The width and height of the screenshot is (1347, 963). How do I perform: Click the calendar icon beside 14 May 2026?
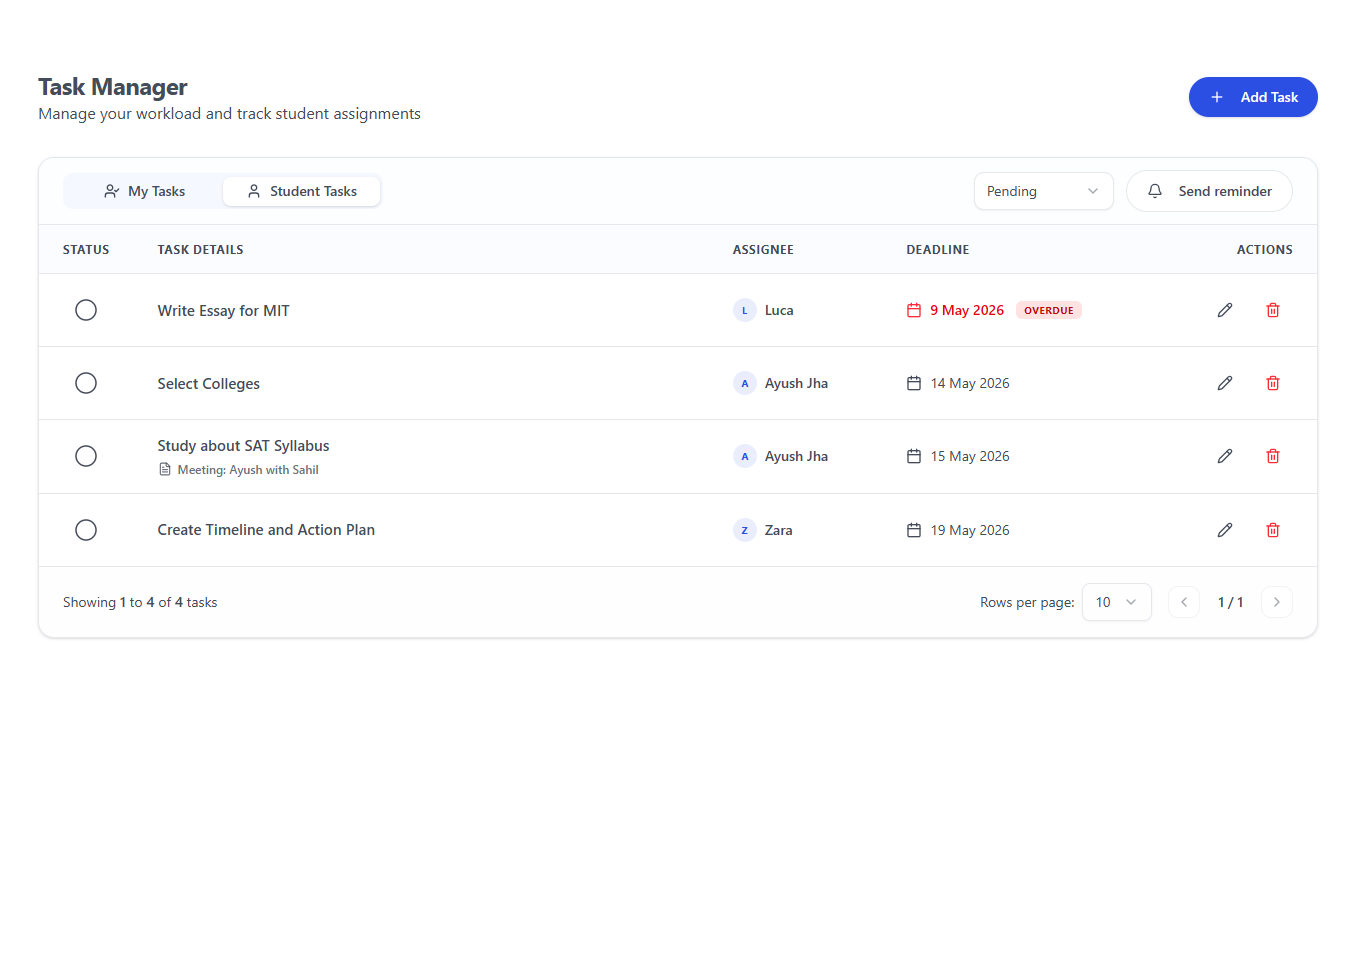tap(914, 383)
